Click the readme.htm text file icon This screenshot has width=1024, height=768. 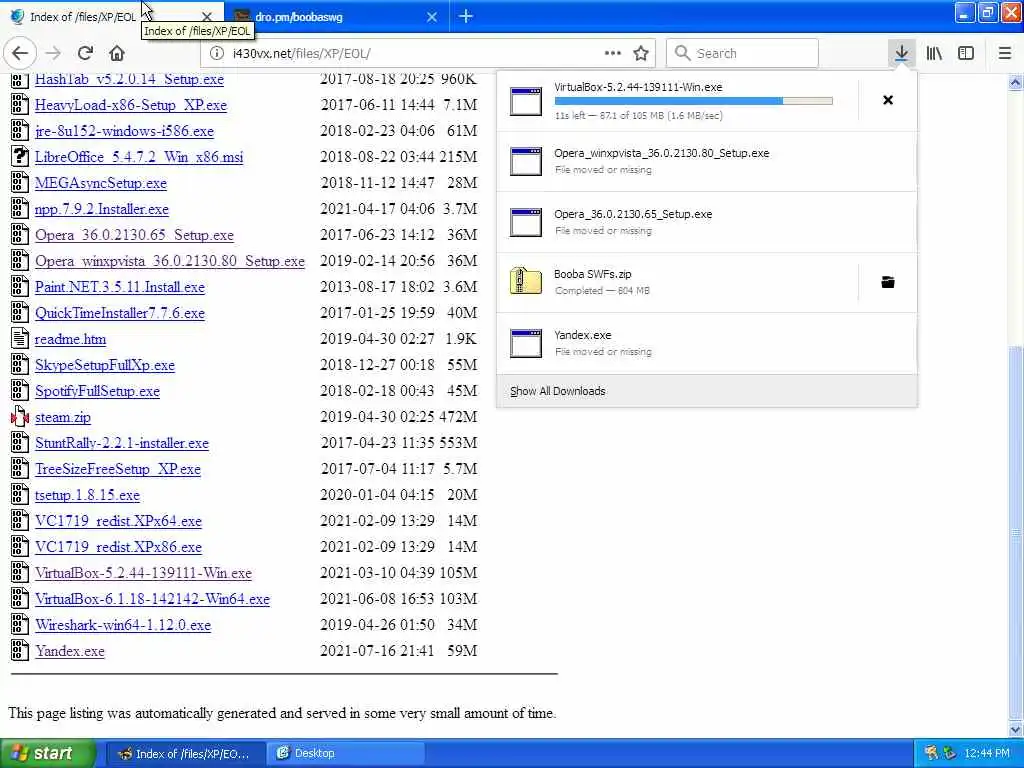click(x=20, y=338)
